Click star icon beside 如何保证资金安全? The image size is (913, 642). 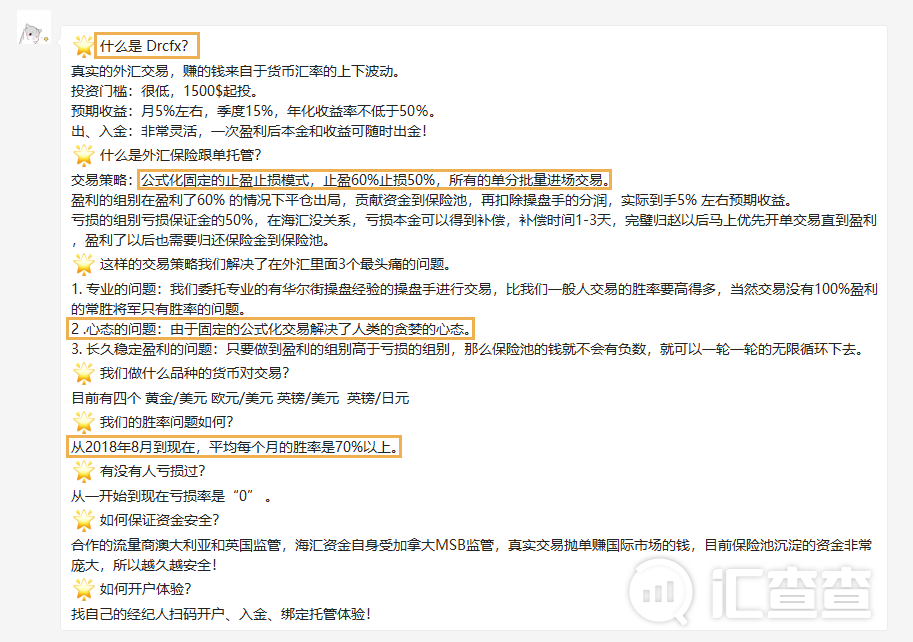click(83, 520)
